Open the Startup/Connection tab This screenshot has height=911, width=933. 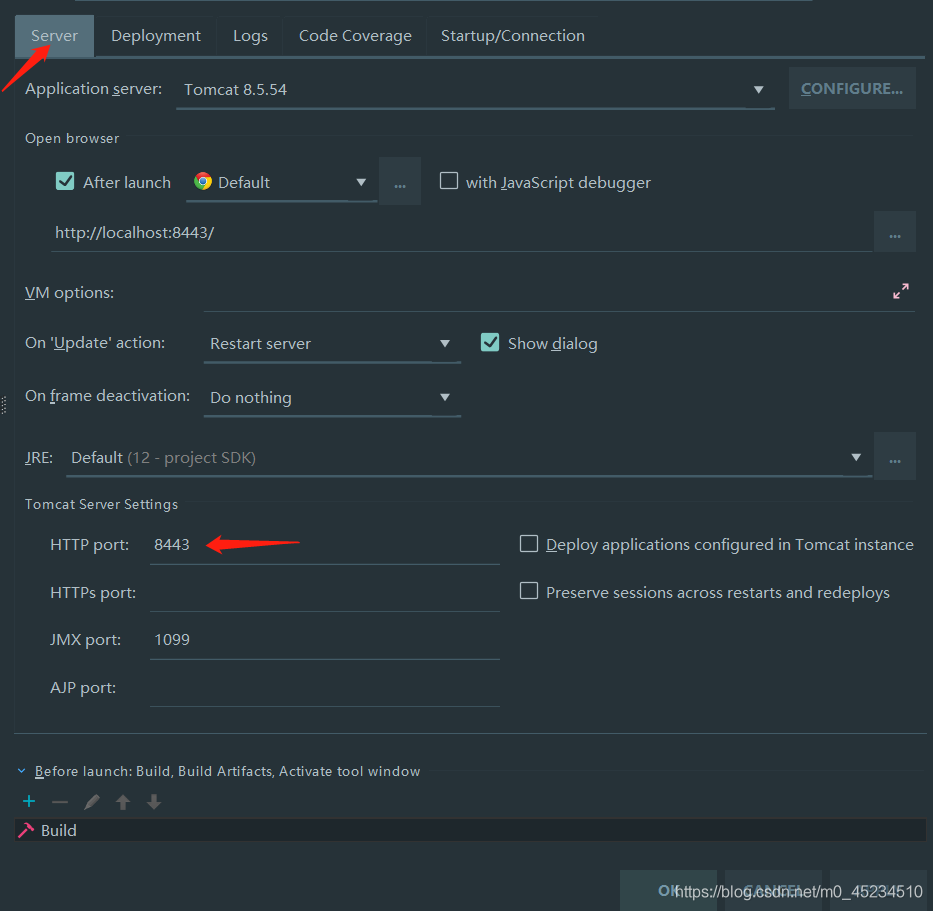(512, 36)
